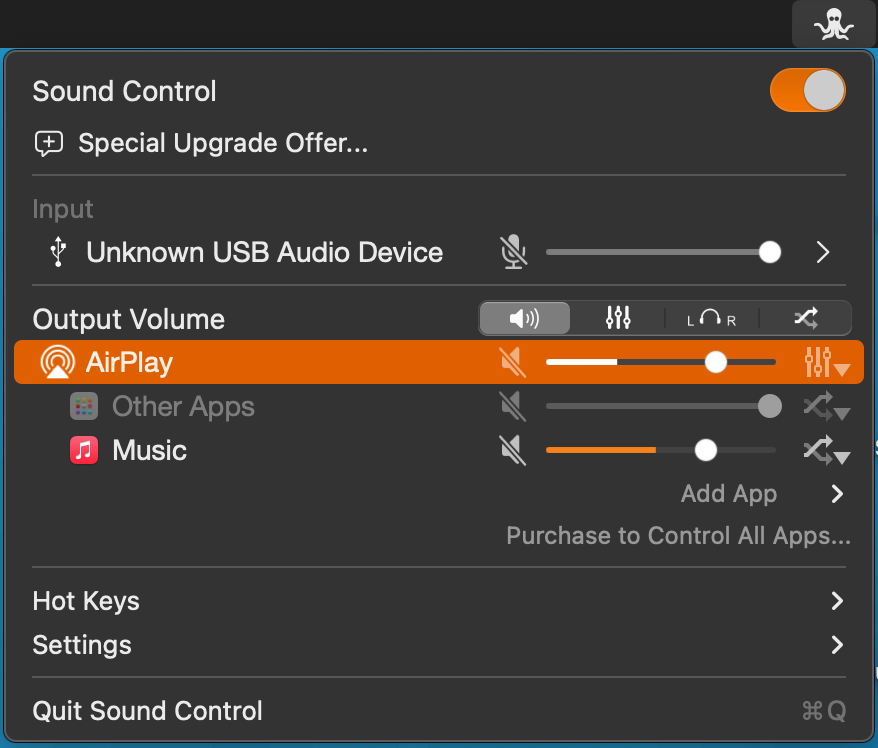Screen dimensions: 878x748
Task: Switch to the equalizer tab
Action: coord(618,319)
